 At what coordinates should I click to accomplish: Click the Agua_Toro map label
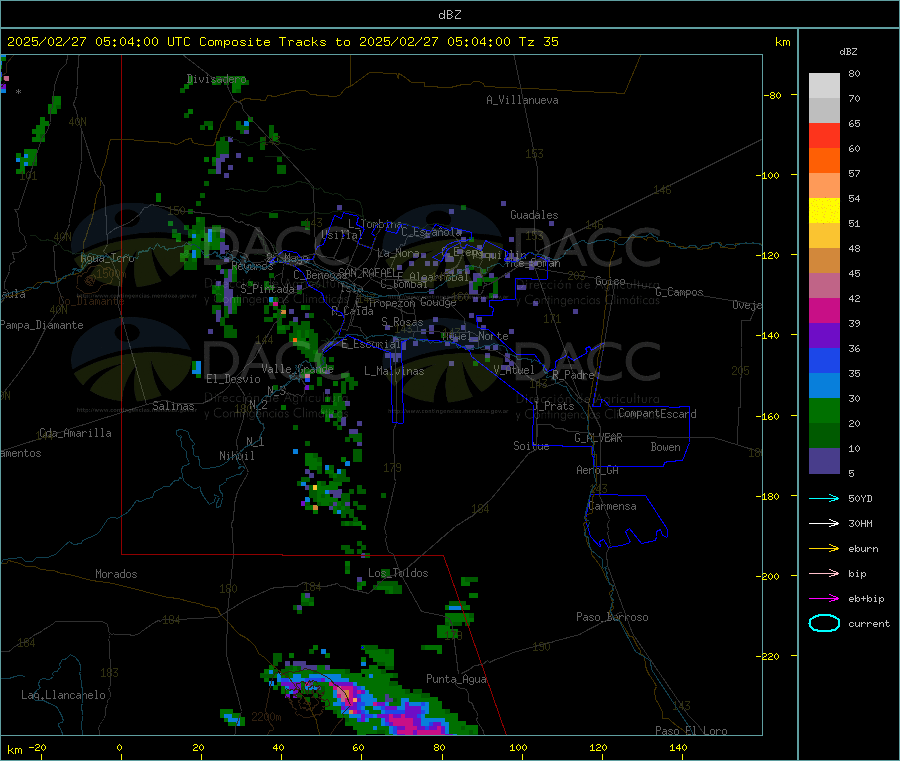107,258
